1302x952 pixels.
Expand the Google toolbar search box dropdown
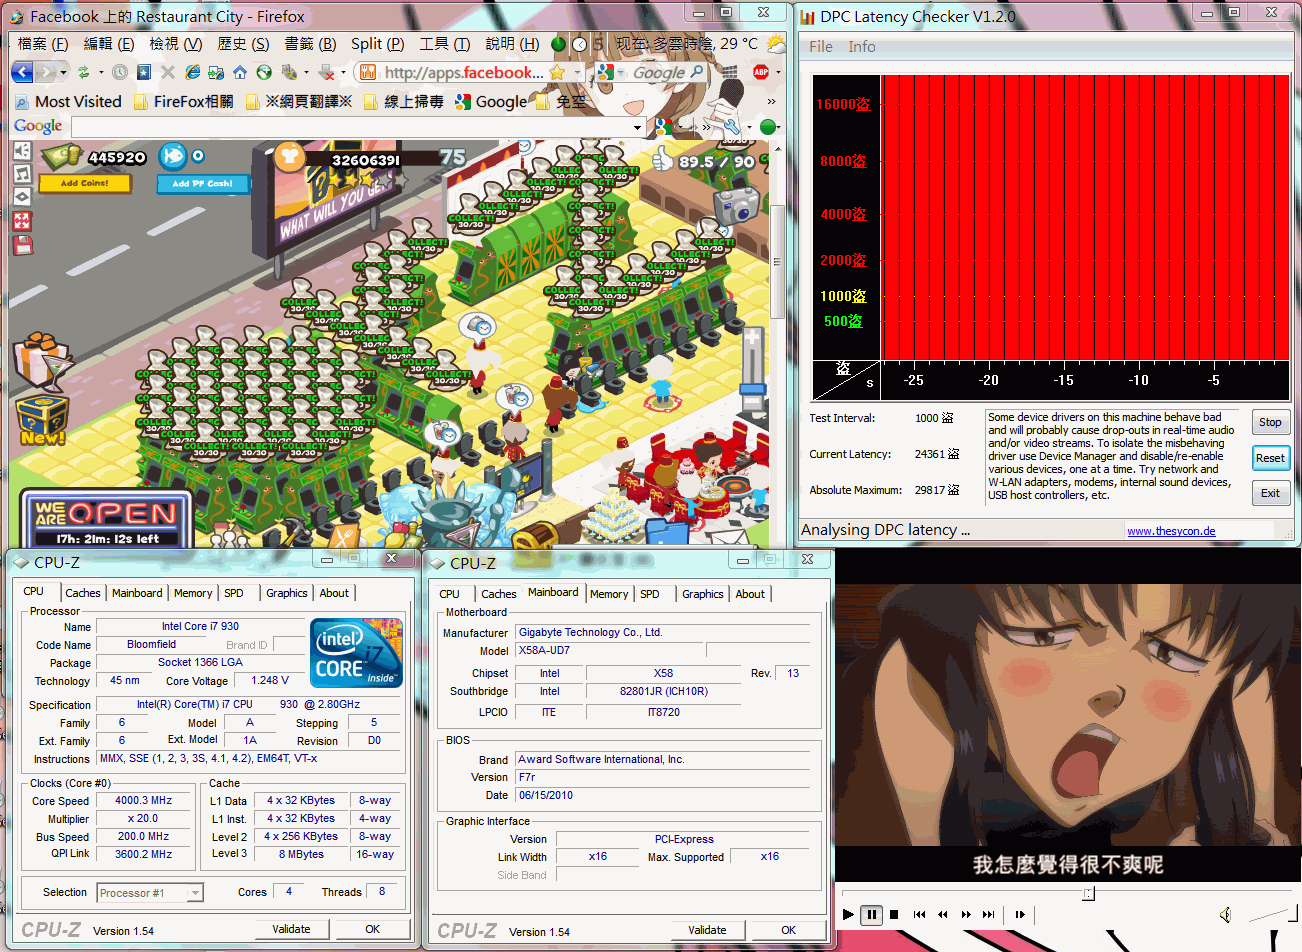pyautogui.click(x=638, y=128)
